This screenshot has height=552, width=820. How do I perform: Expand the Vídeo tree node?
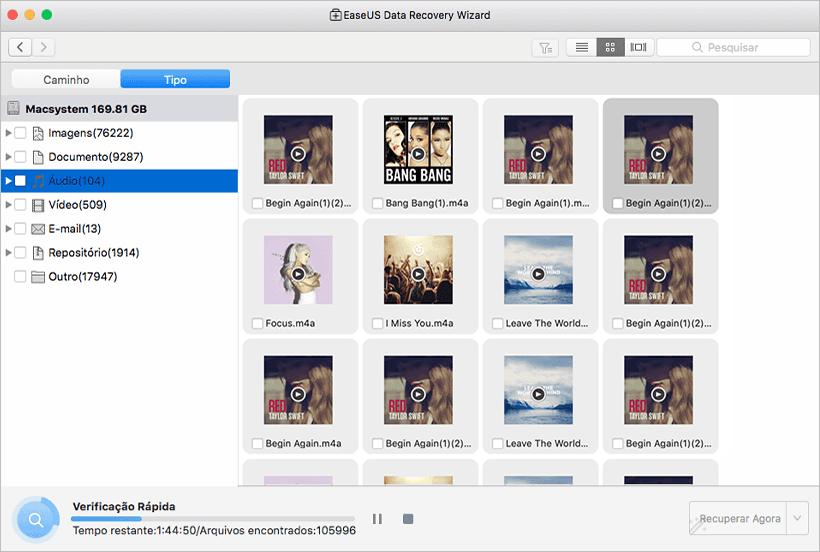coord(8,205)
